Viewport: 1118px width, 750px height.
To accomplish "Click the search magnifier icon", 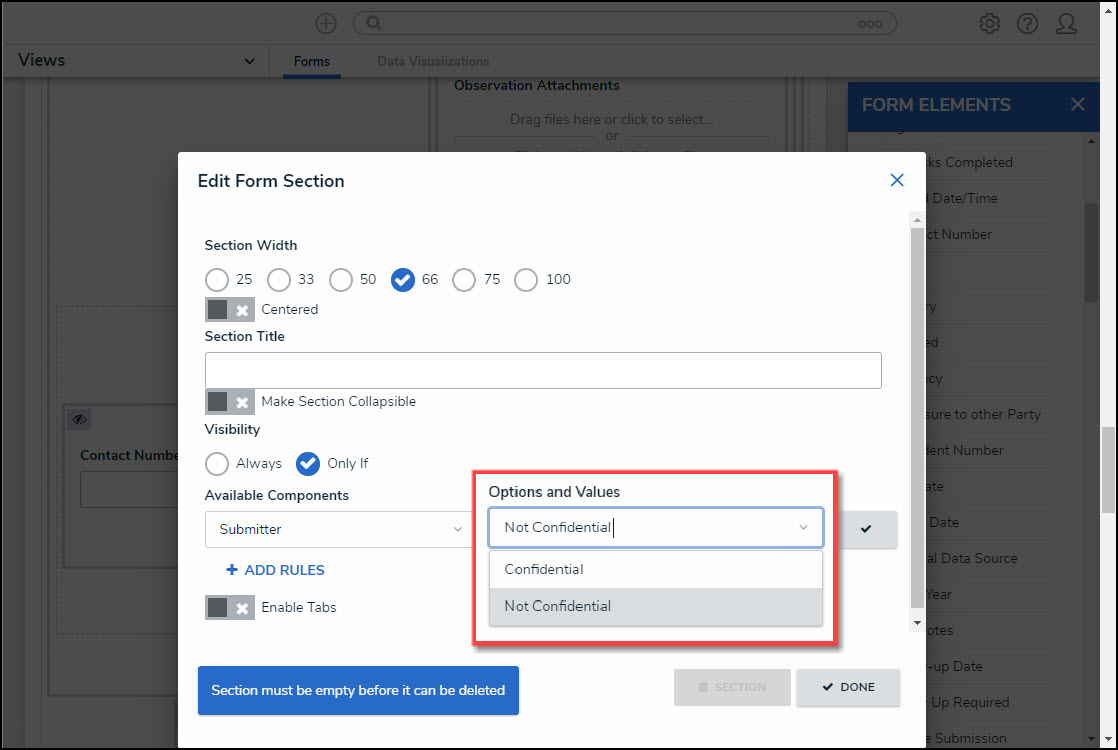I will (x=374, y=24).
